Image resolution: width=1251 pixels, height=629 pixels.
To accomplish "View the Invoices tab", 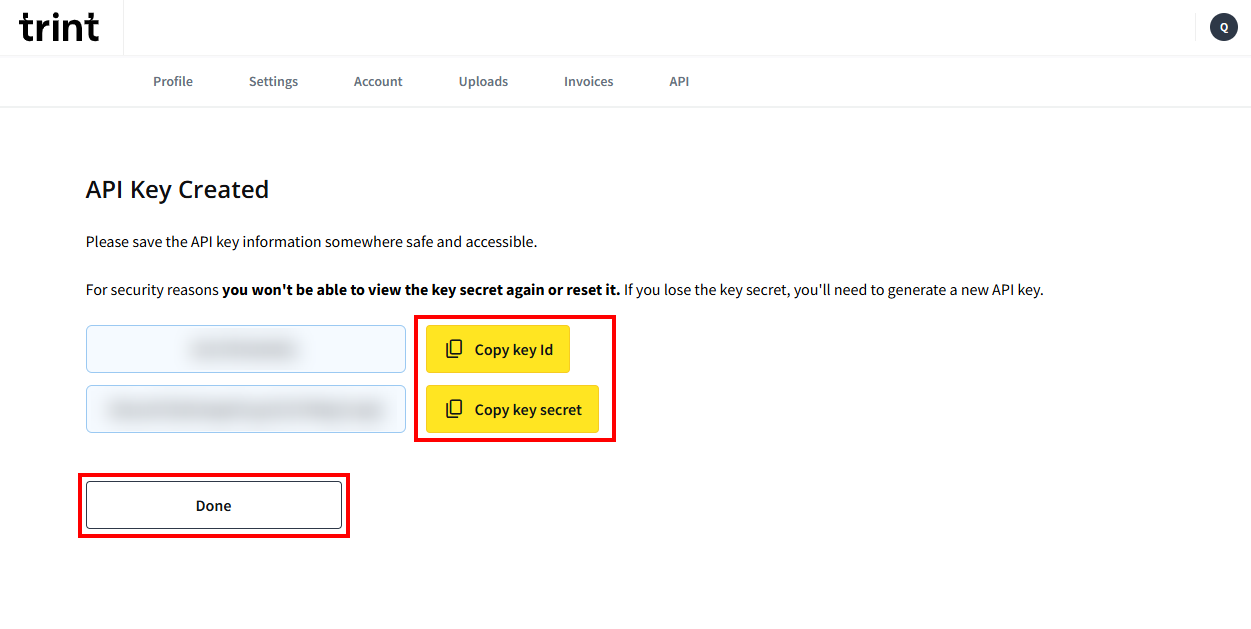I will pos(588,81).
